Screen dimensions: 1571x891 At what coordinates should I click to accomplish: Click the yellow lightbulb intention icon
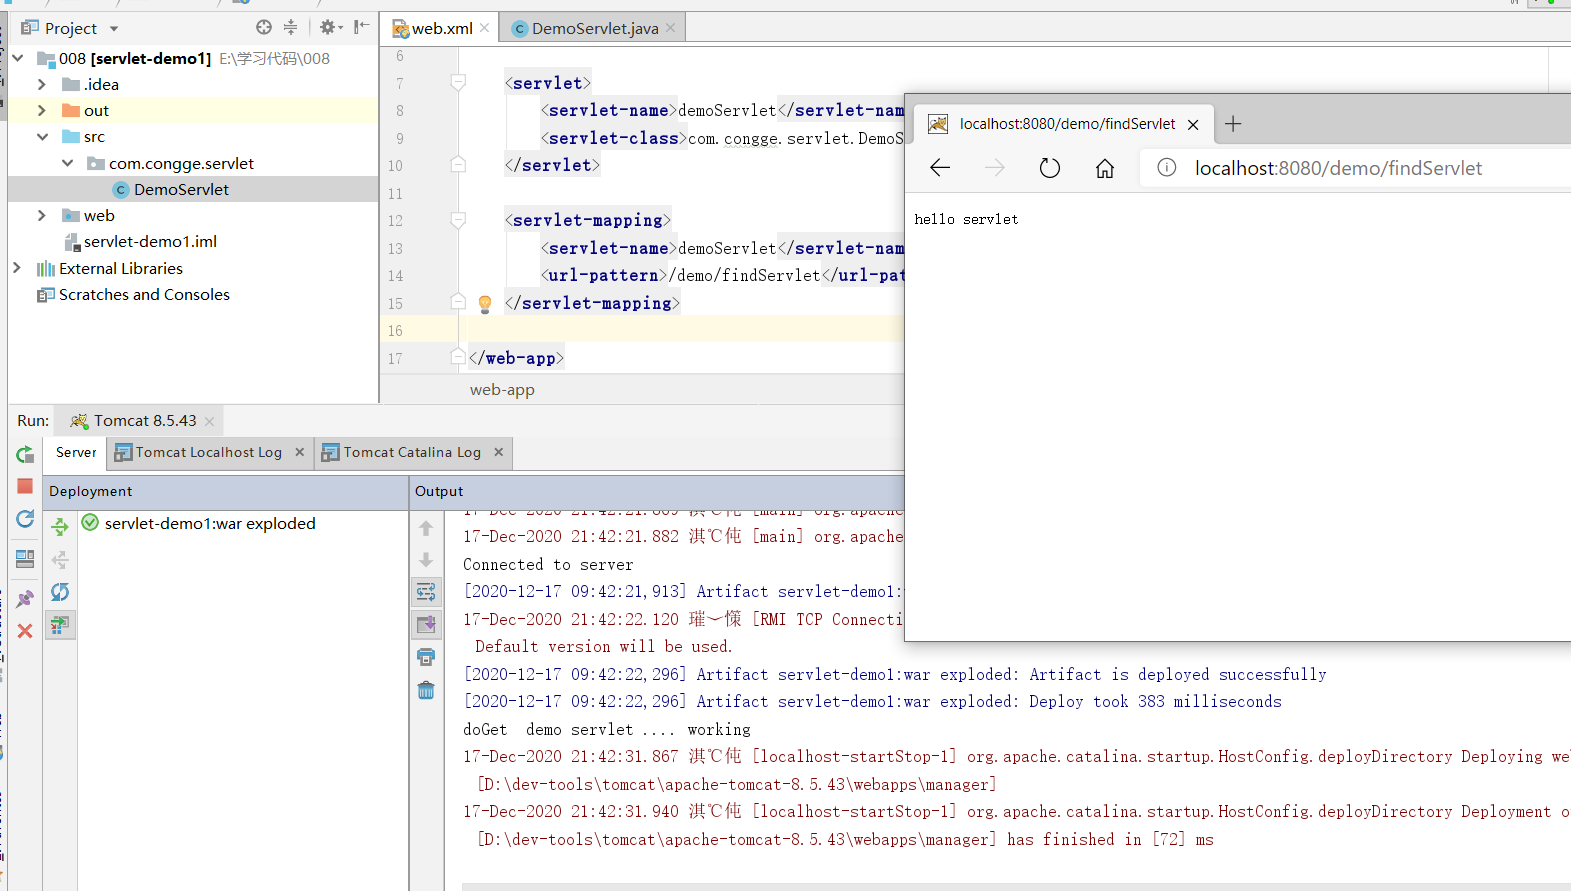(x=485, y=304)
